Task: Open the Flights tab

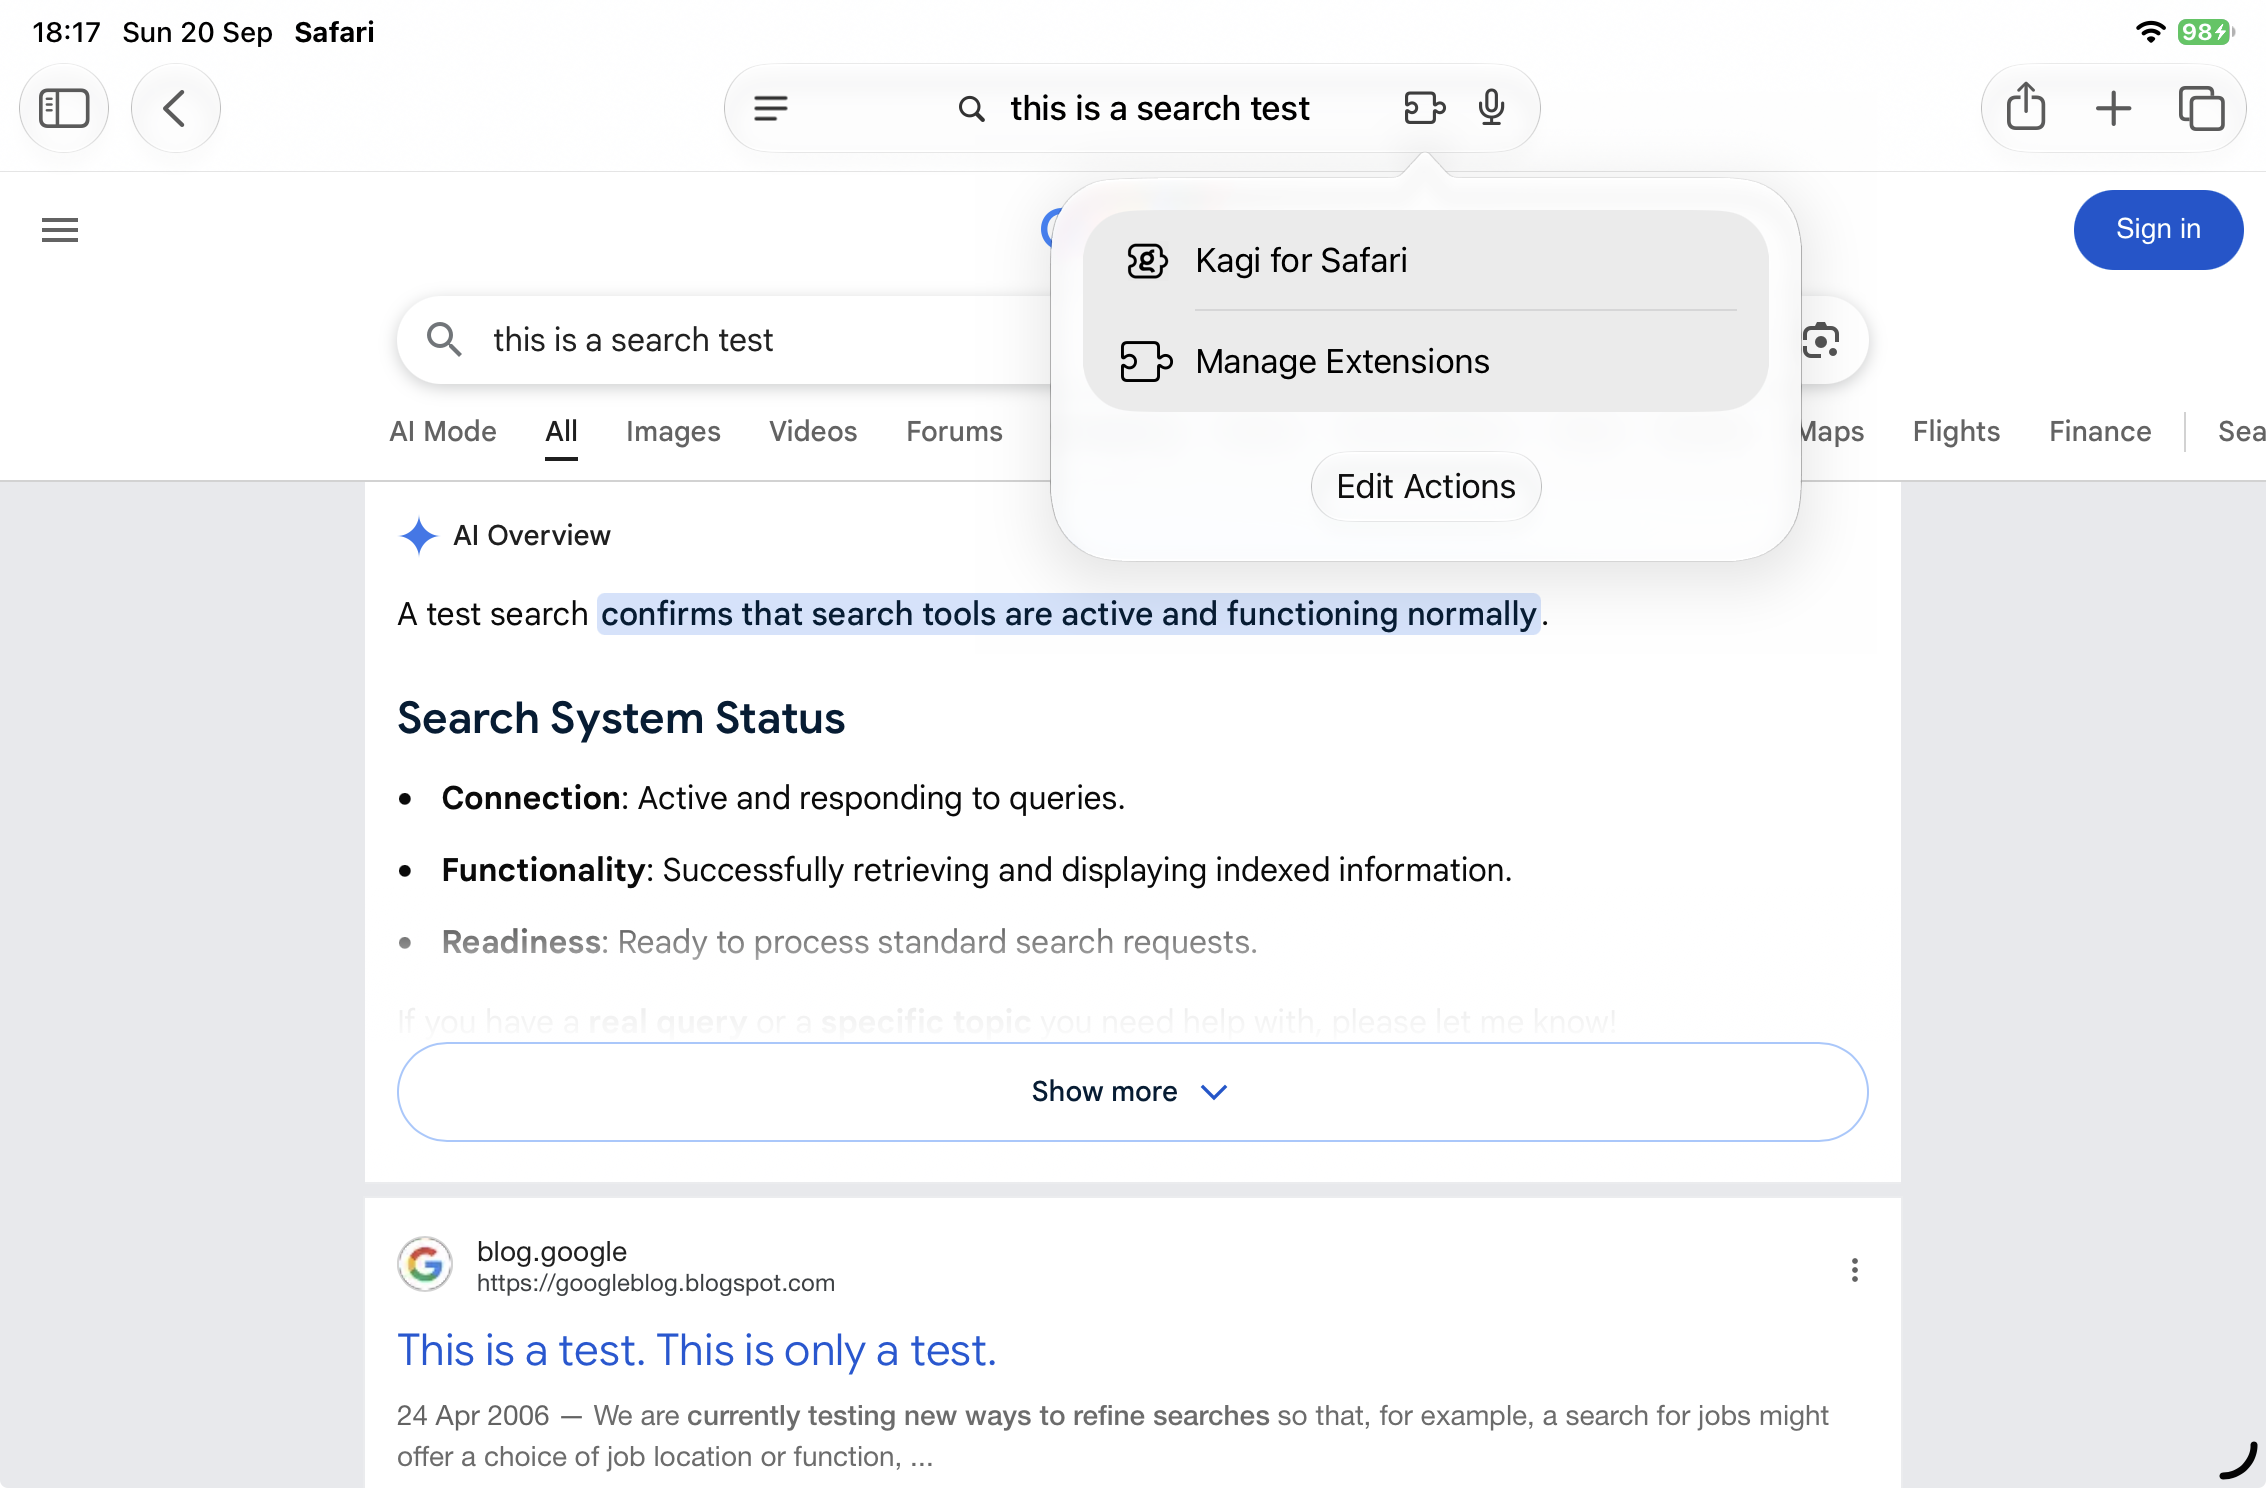Action: click(x=1956, y=432)
